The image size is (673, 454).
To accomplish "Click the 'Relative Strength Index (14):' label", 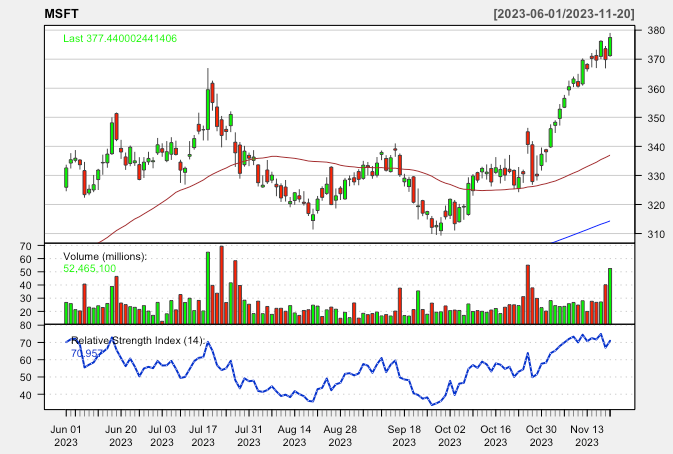I will 138,340.
